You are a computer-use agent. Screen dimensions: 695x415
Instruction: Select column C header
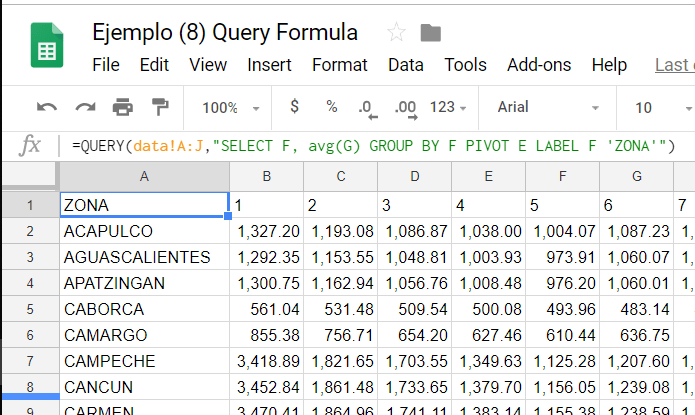point(340,176)
